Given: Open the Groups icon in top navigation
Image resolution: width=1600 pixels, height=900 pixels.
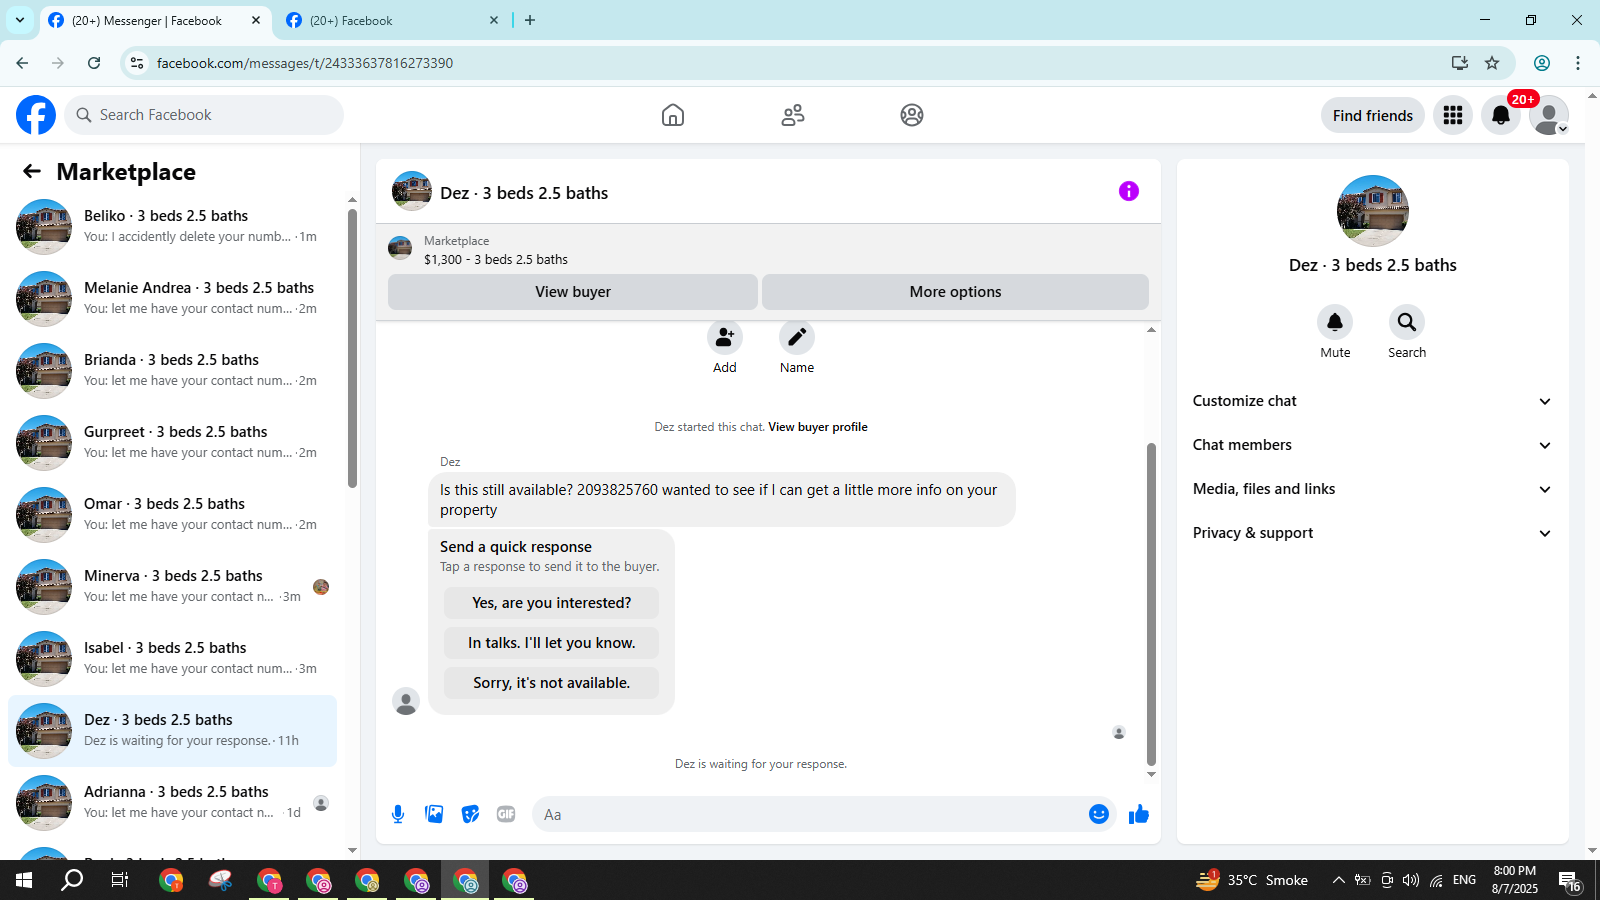Looking at the screenshot, I should (912, 115).
